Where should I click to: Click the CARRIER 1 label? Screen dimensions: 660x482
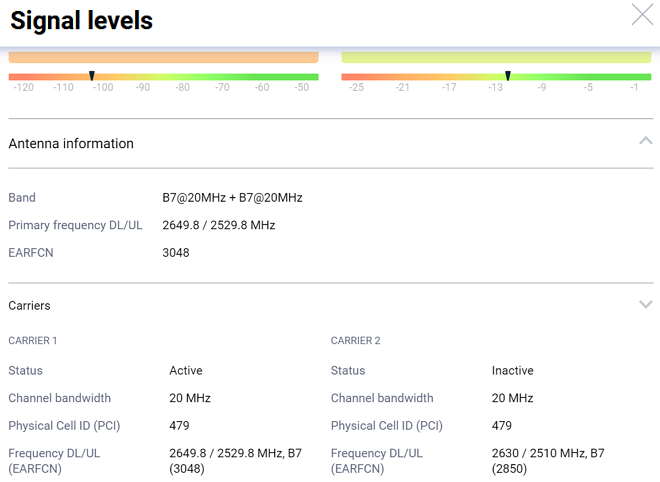coord(33,341)
